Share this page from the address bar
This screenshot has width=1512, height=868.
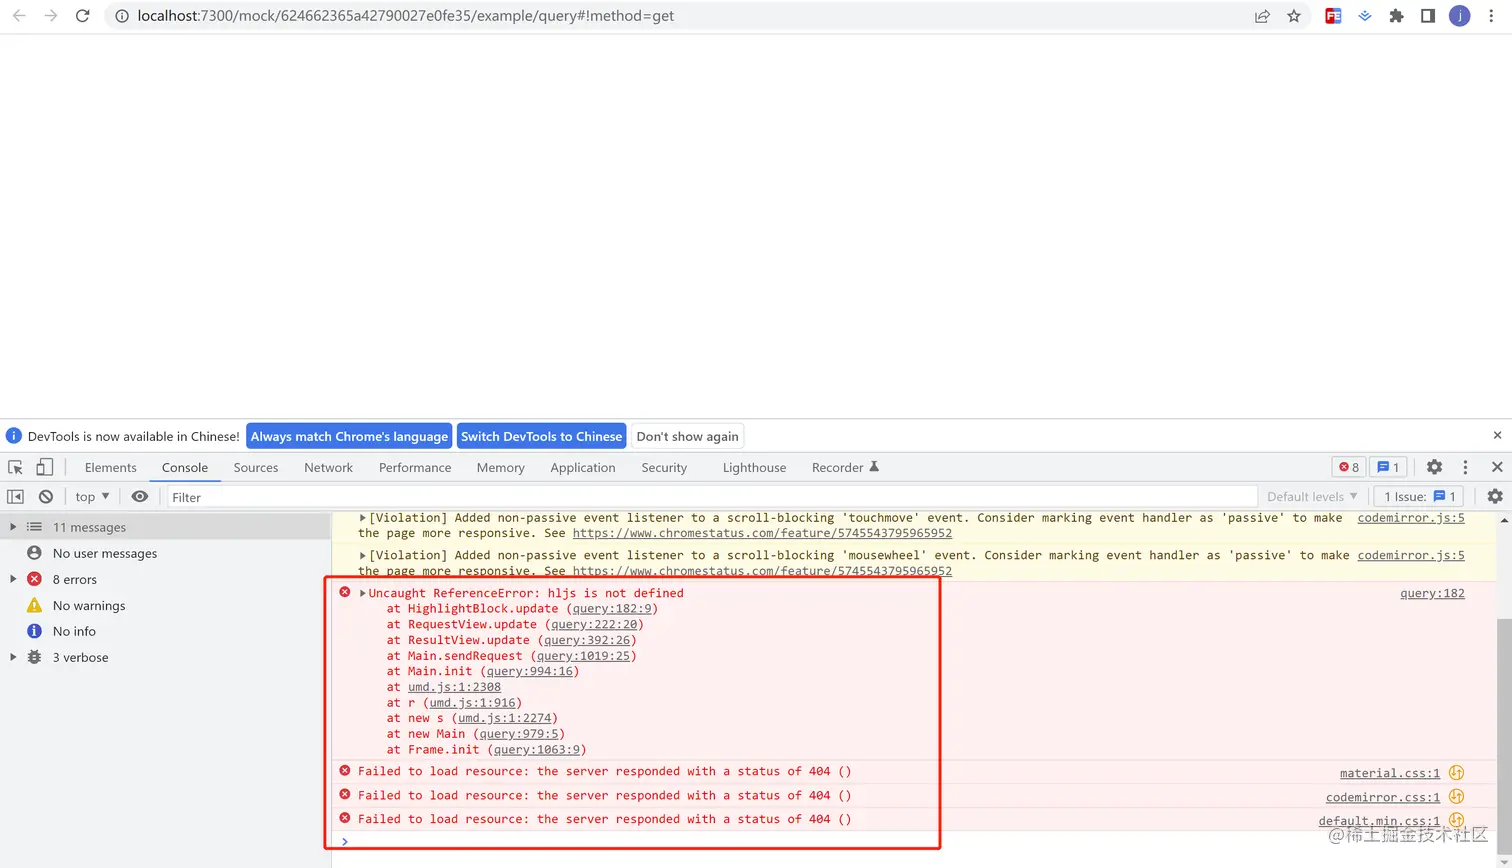(1262, 16)
